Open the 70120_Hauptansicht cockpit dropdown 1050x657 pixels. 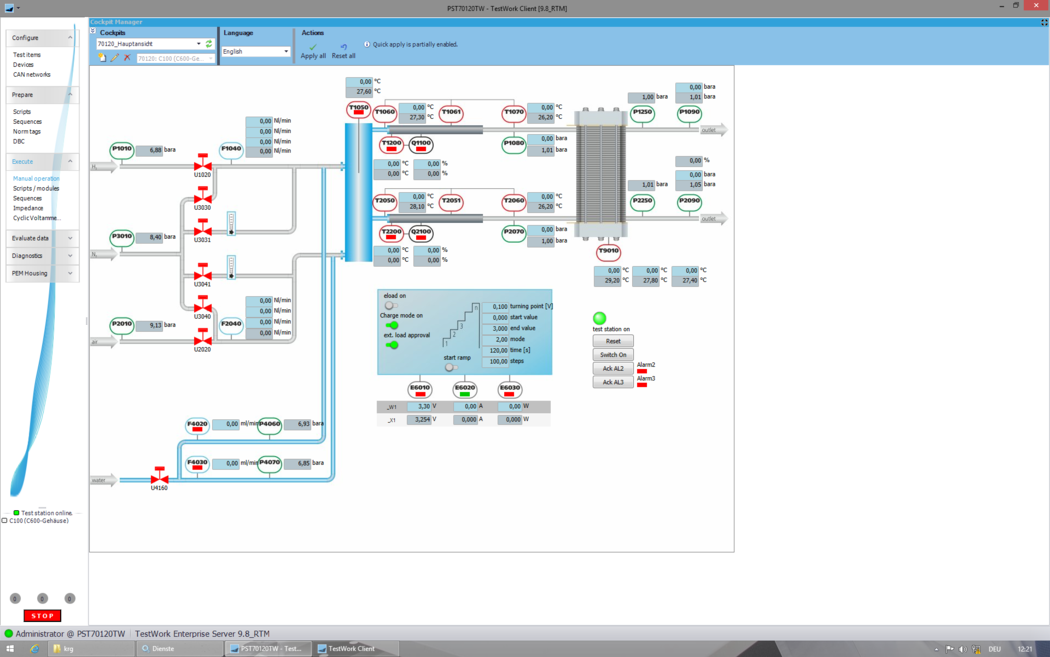click(x=198, y=44)
